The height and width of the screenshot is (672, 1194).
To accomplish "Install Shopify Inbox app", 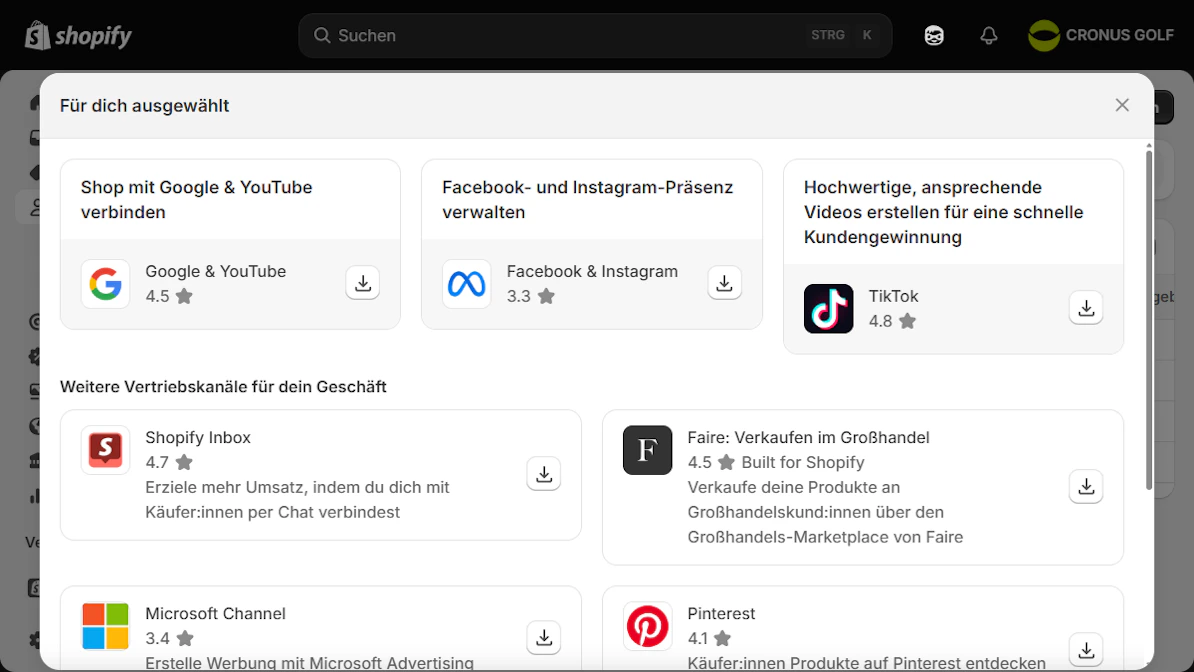I will (544, 475).
